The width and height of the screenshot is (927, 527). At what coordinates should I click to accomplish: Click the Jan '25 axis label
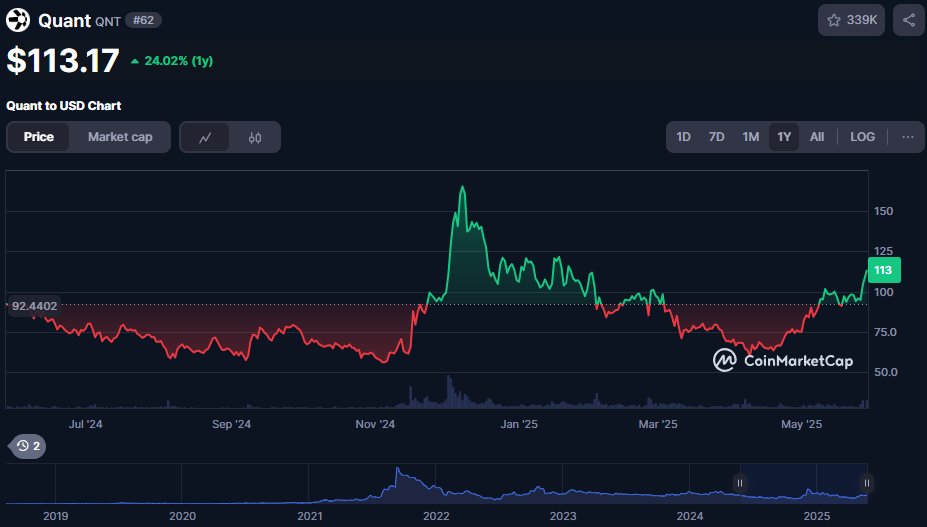(x=519, y=424)
